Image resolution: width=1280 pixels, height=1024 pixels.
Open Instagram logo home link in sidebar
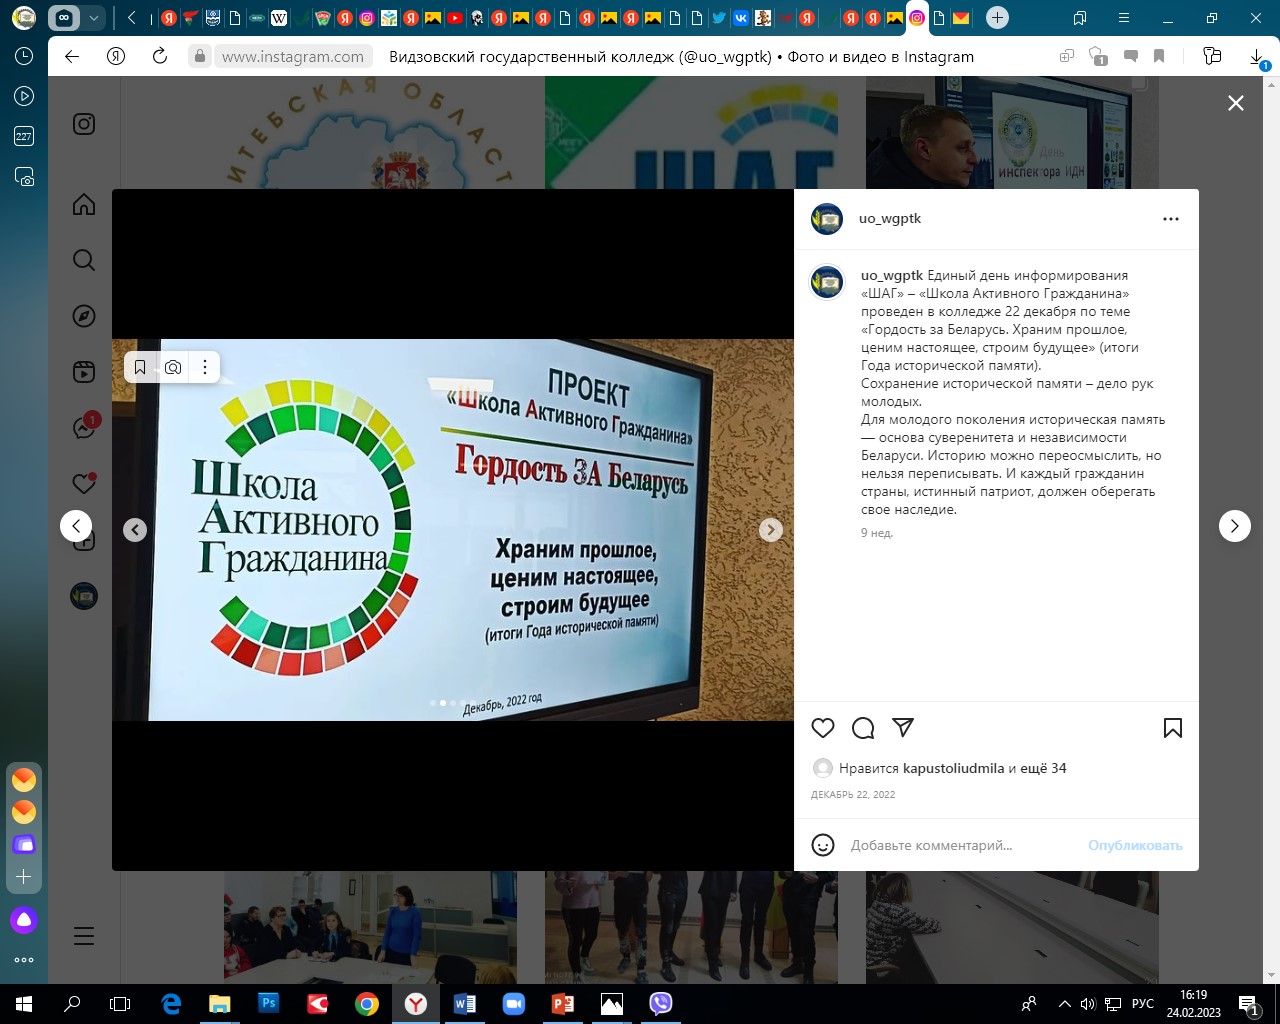pyautogui.click(x=84, y=124)
